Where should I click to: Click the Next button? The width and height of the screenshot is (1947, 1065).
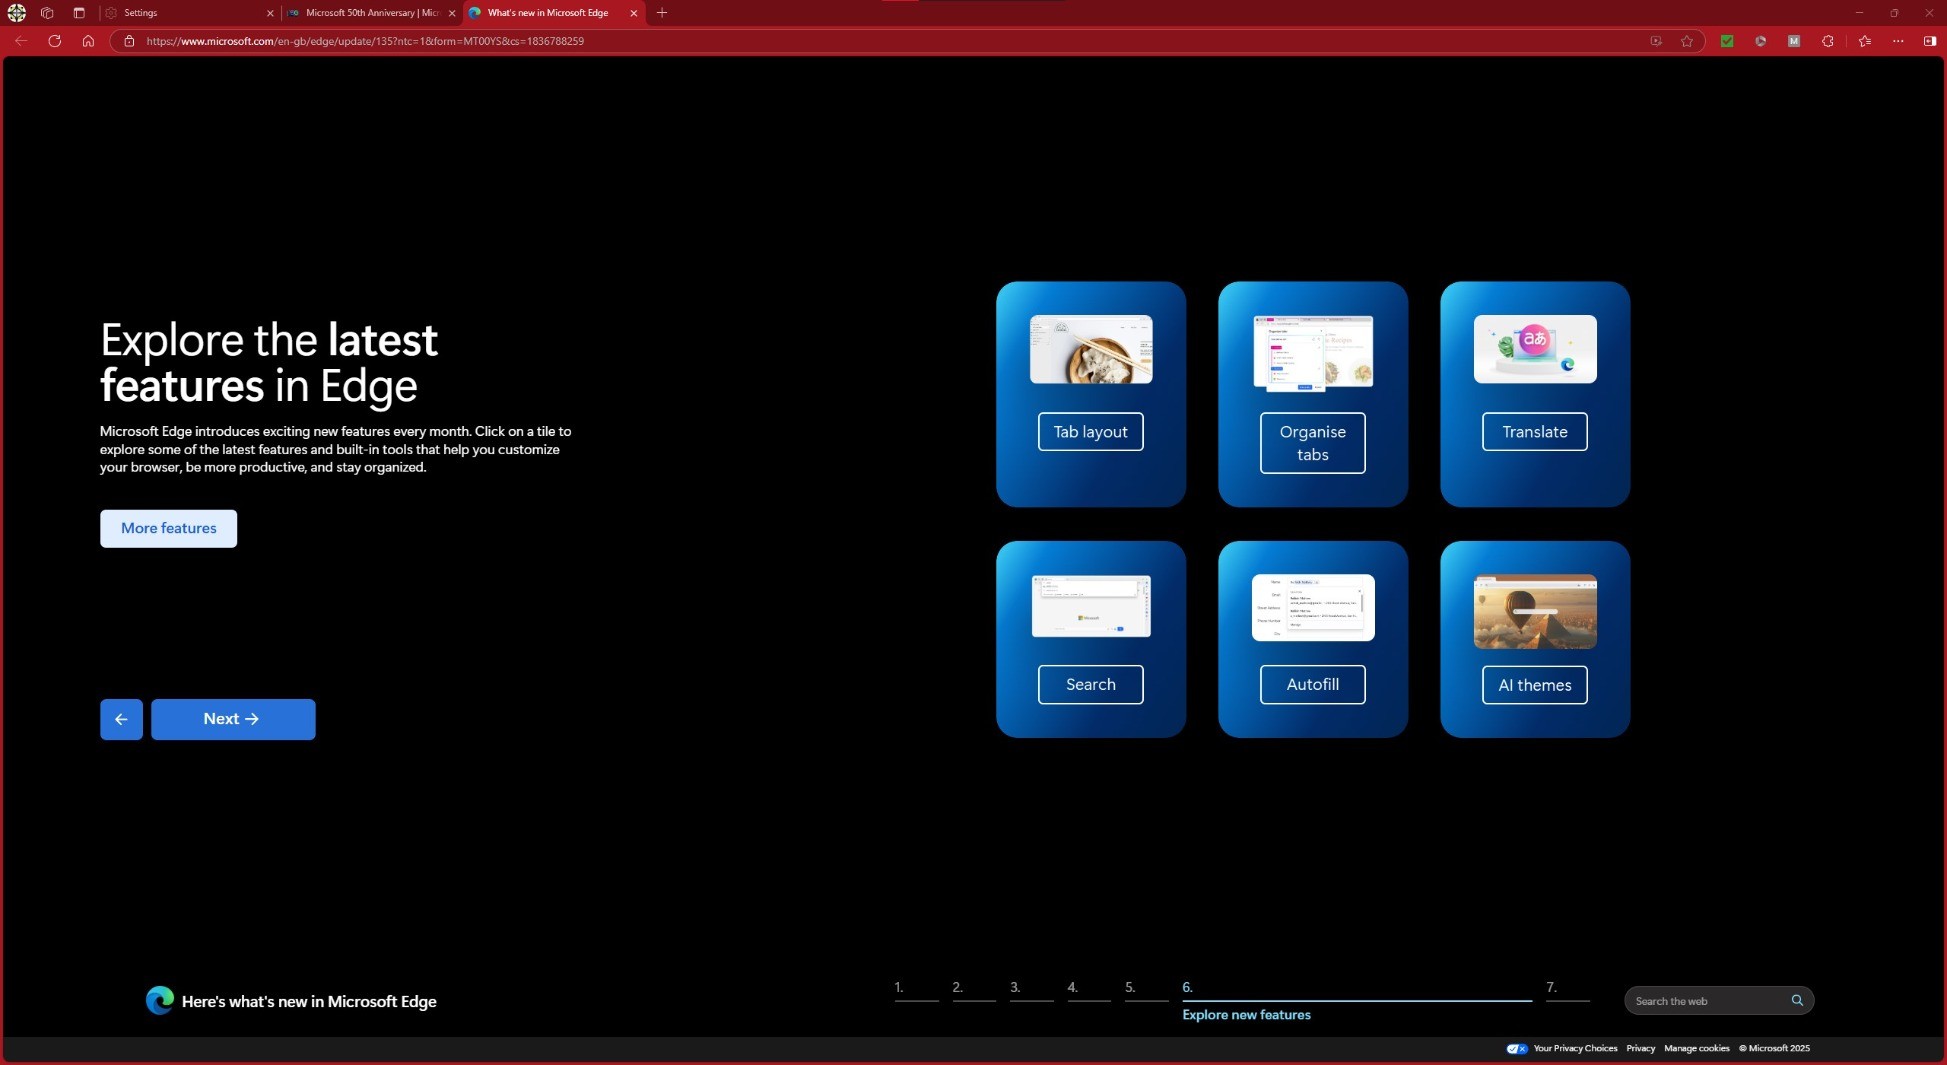[x=233, y=719]
